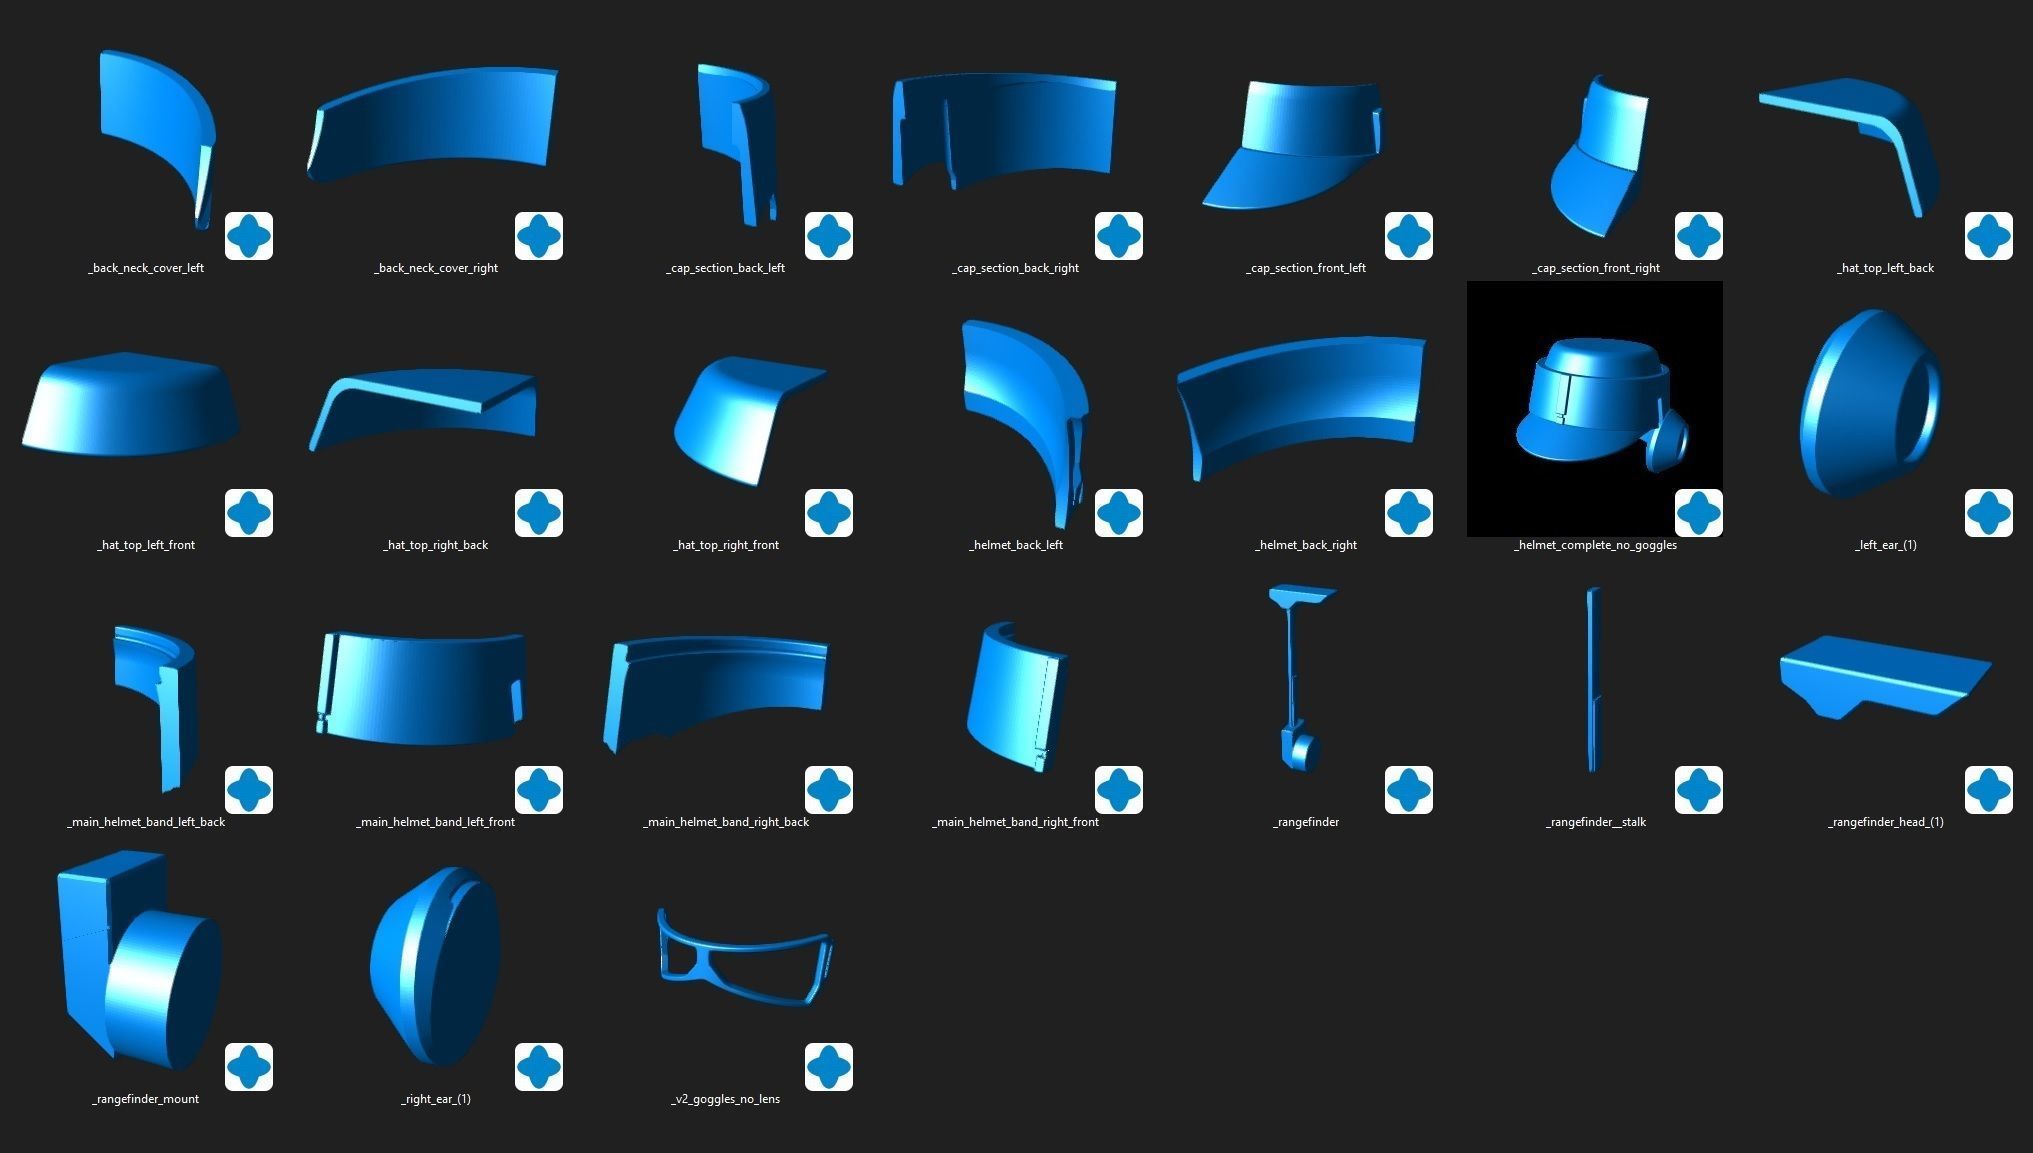Click the app badge icon on _left_ear_(1)
The height and width of the screenshot is (1153, 2033).
[1989, 513]
